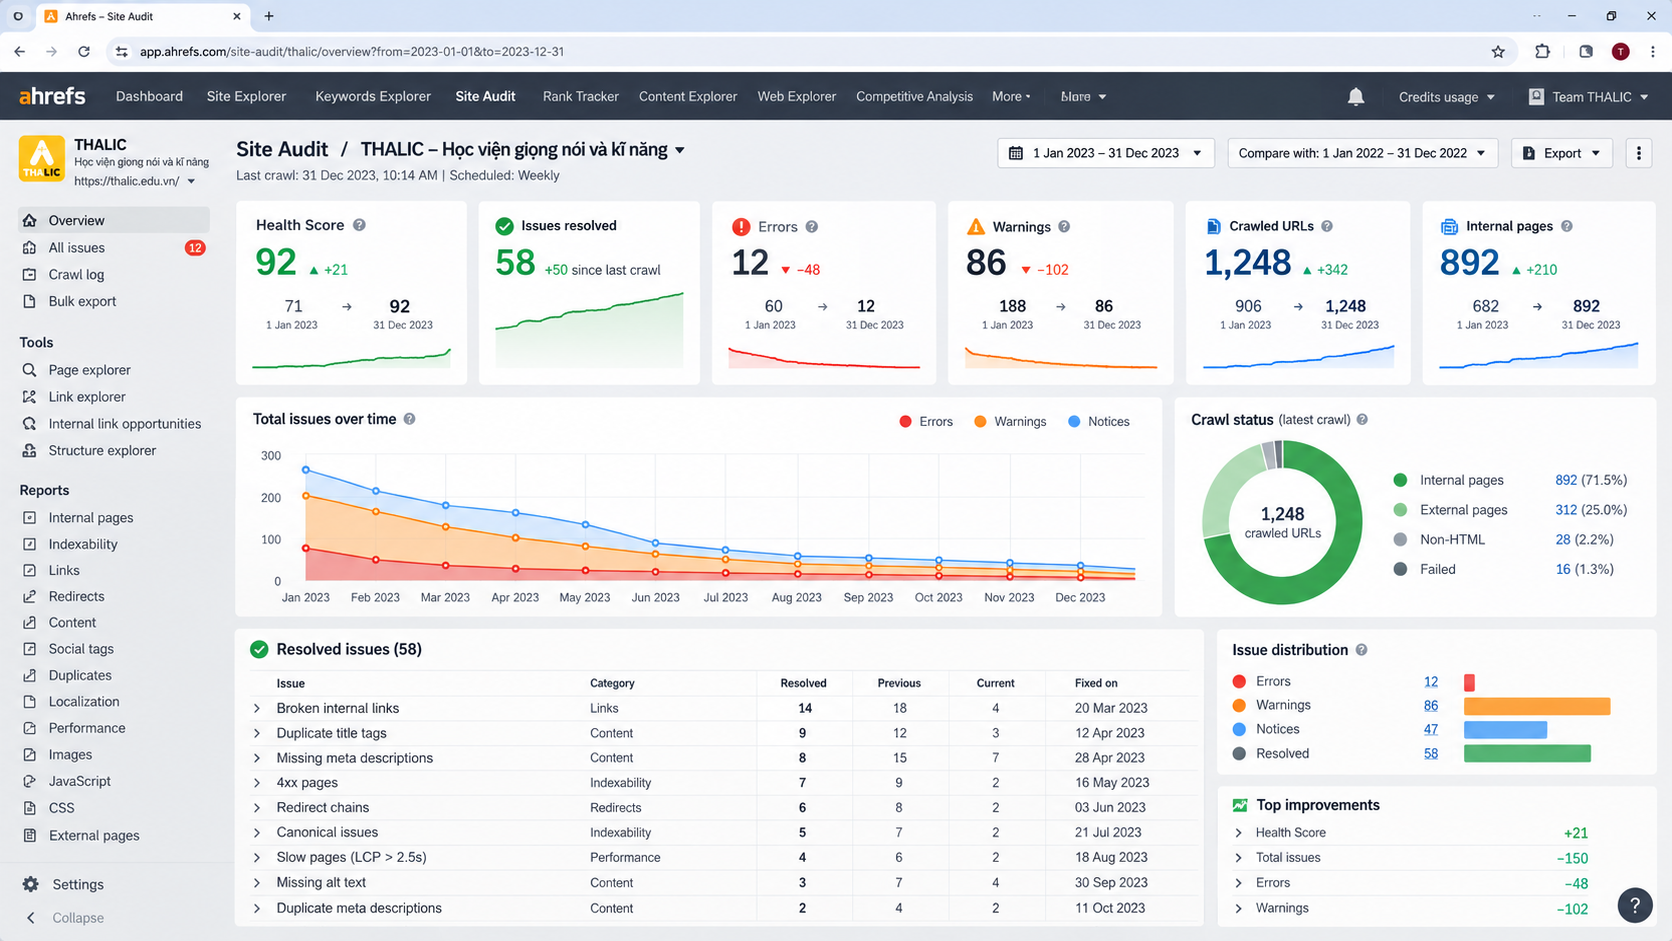
Task: Open the date range 1 Jan 2023 dropdown
Action: tap(1106, 153)
